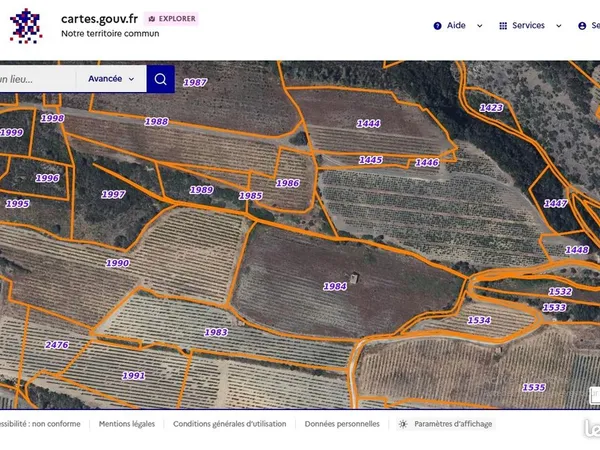Click the cartes.gouv.fr site title
The image size is (600, 450).
click(x=99, y=19)
